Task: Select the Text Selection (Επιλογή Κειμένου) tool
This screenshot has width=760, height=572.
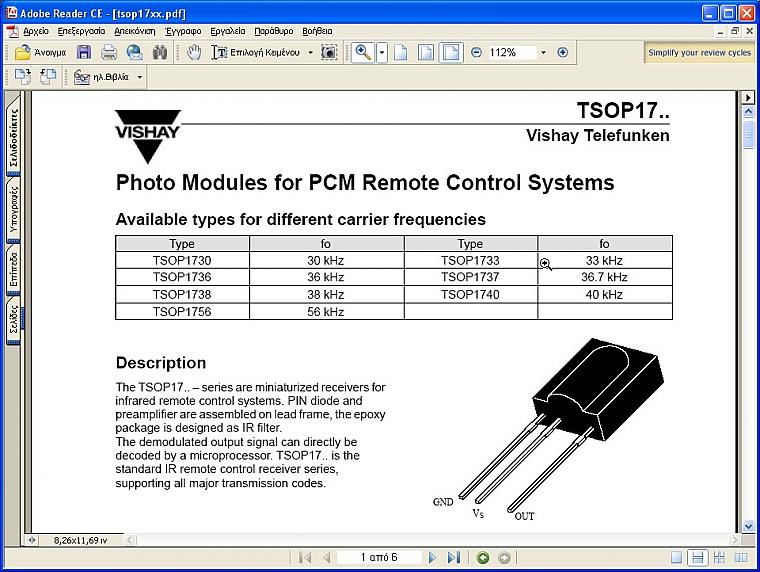Action: (255, 52)
